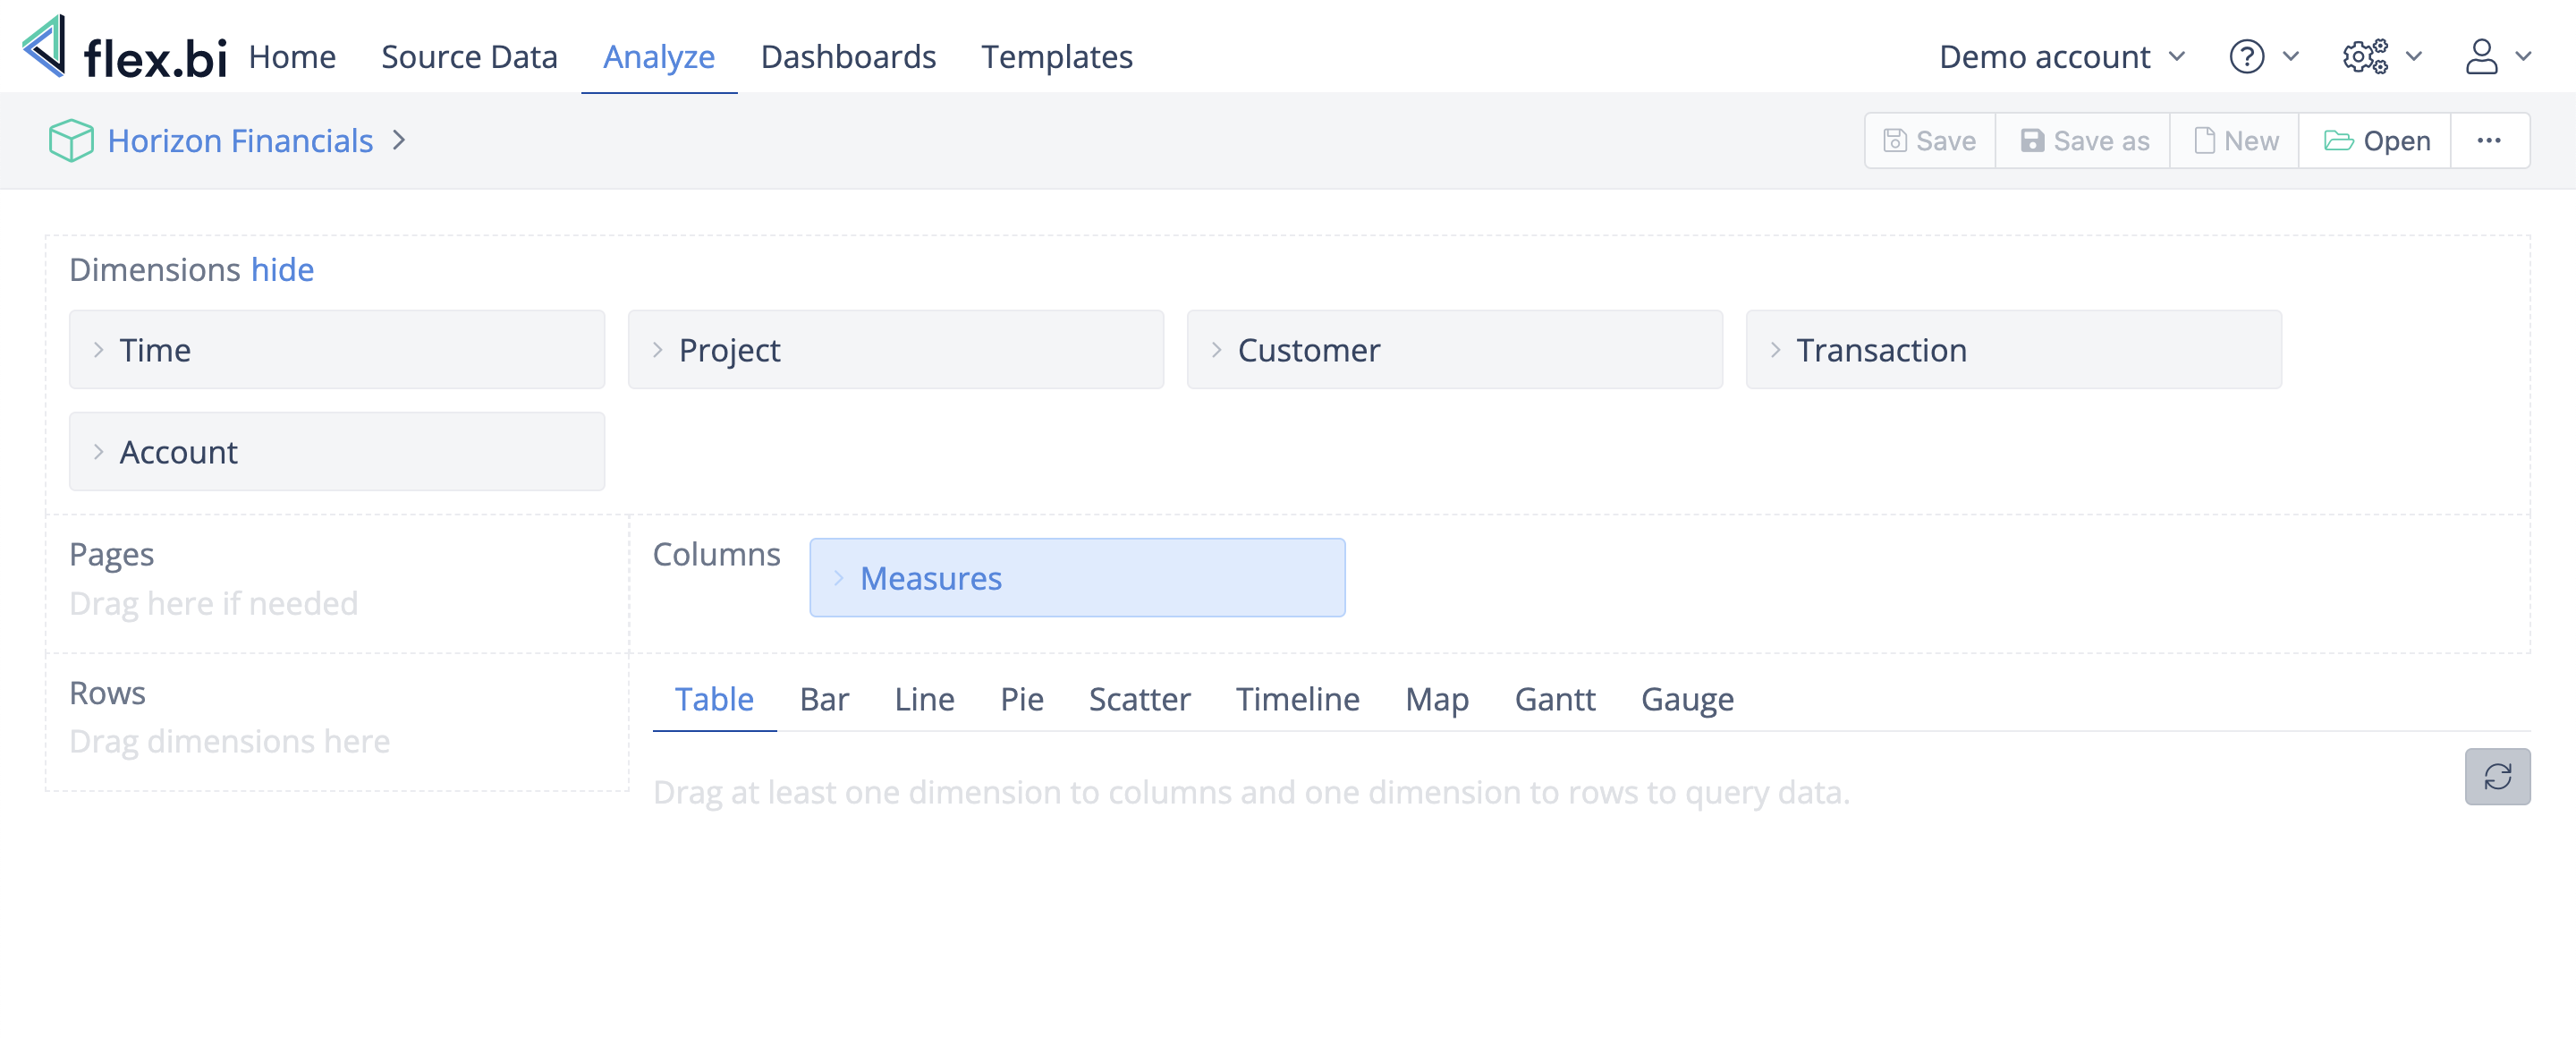Select the Gauge chart tab
The height and width of the screenshot is (1038, 2576).
pyautogui.click(x=1687, y=699)
